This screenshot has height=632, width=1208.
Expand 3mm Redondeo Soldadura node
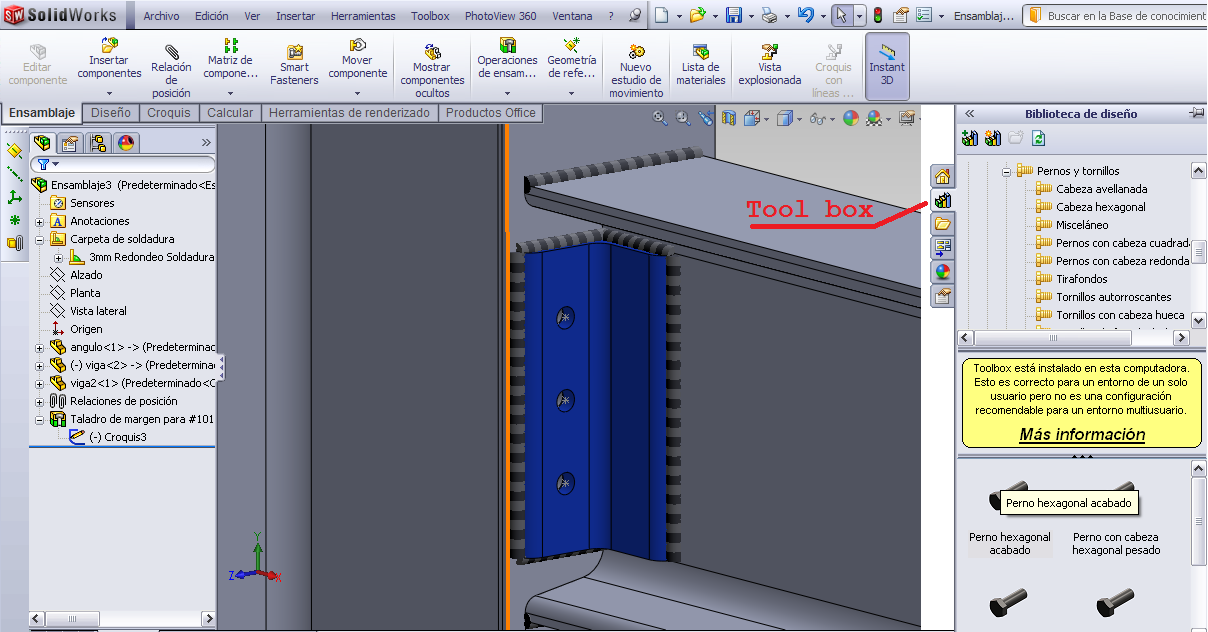pyautogui.click(x=58, y=258)
